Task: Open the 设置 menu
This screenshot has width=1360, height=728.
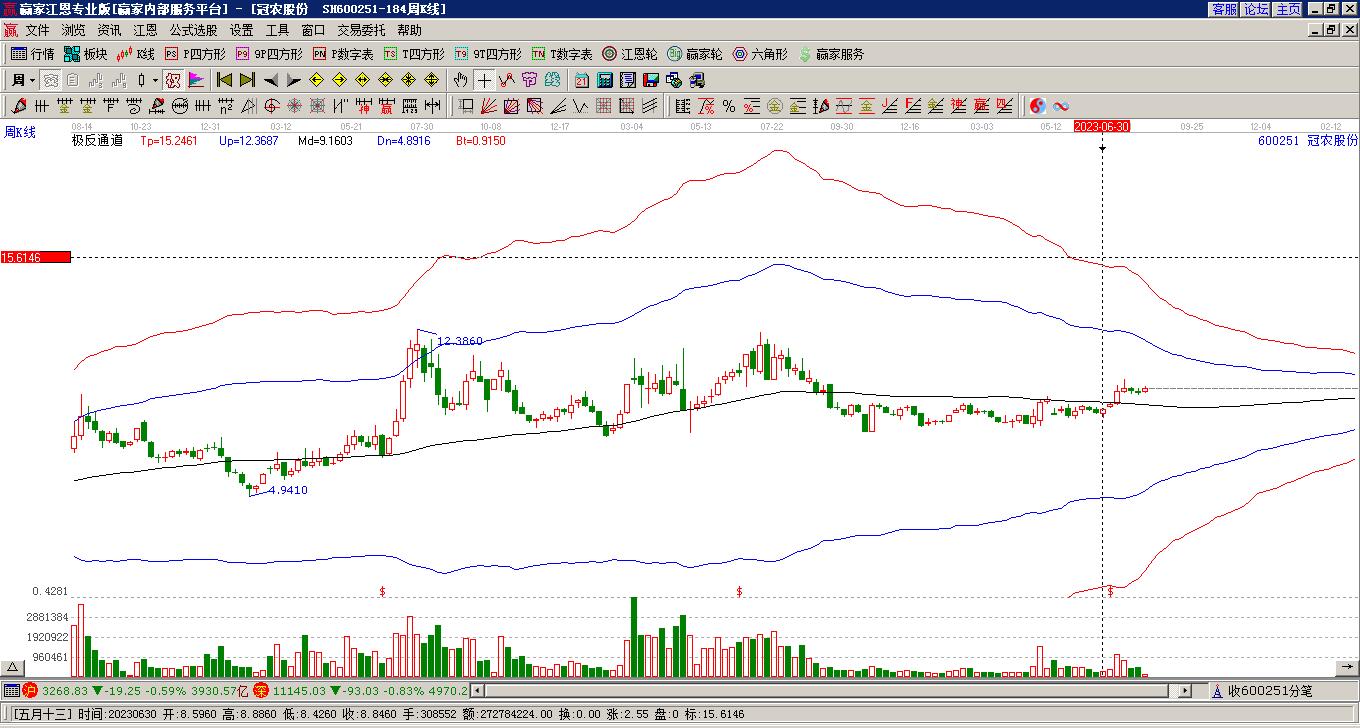Action: coord(241,30)
